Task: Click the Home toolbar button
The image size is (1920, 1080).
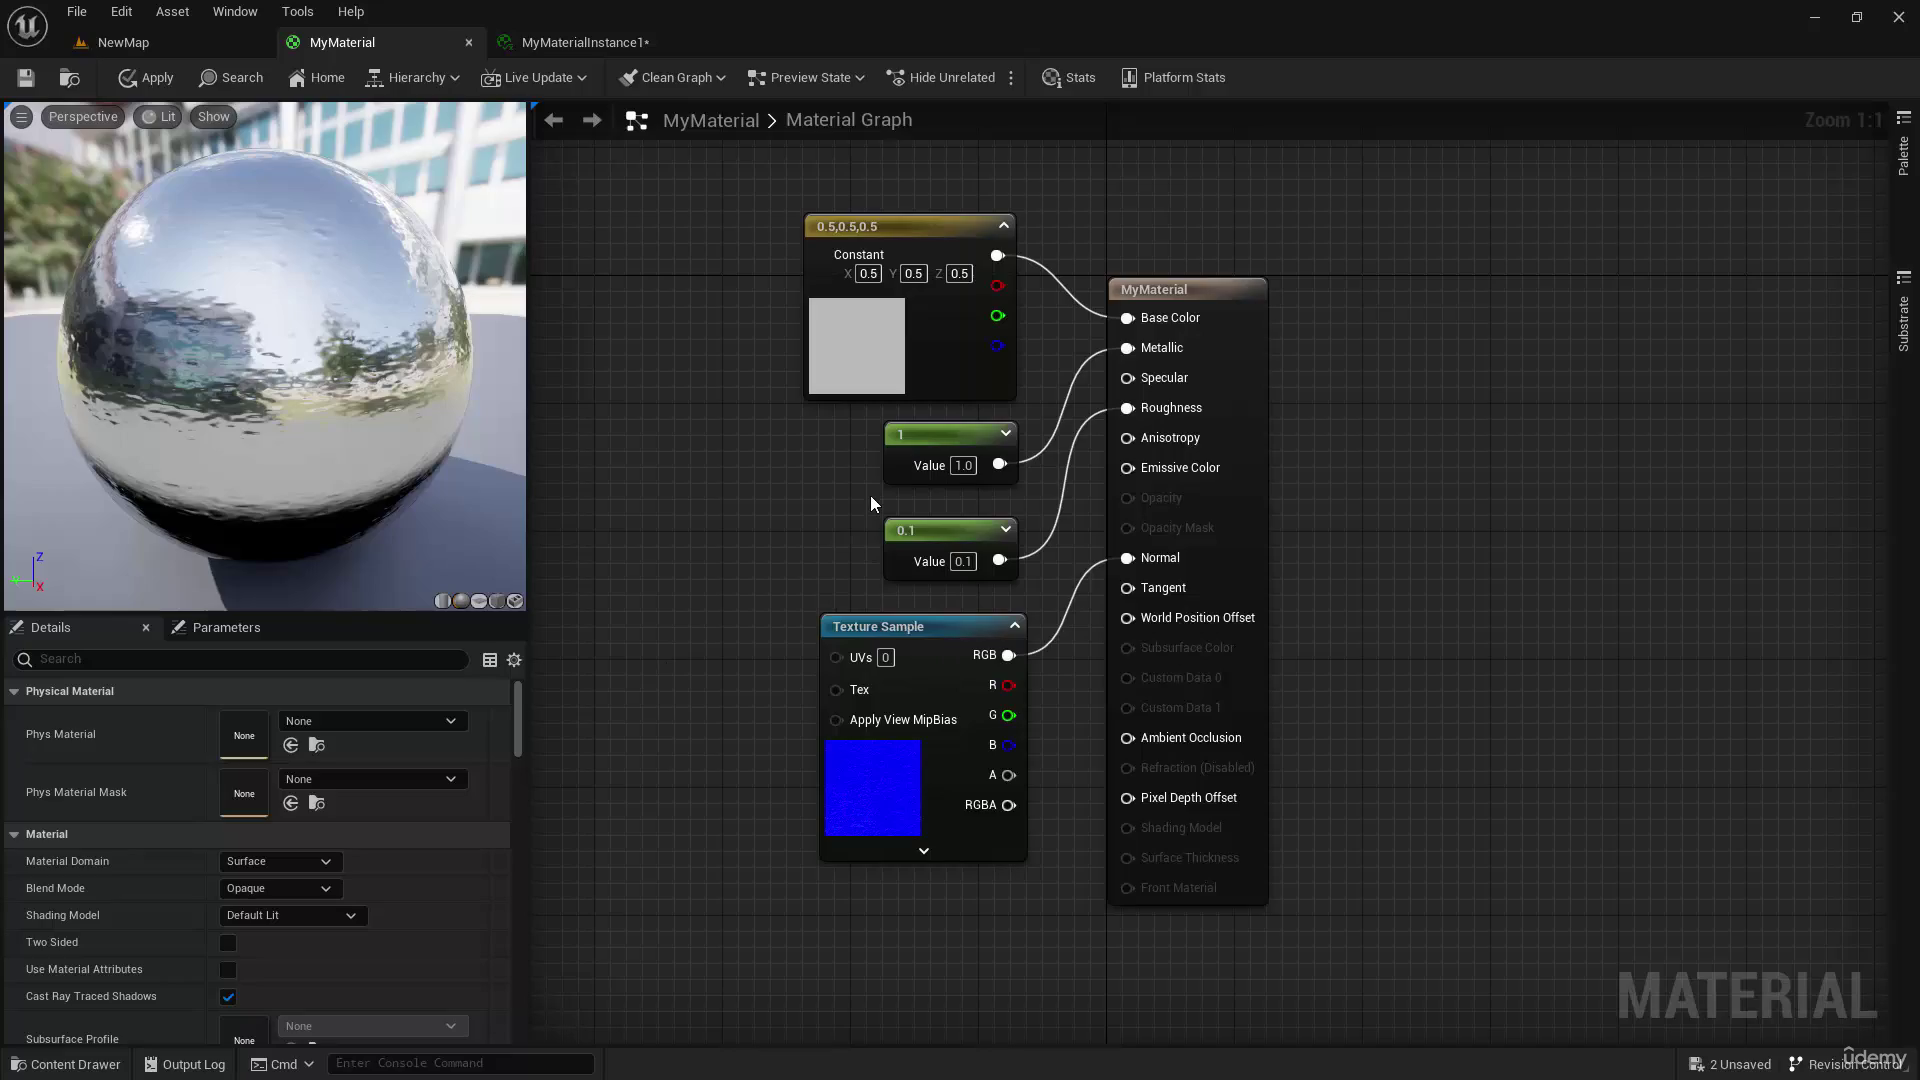Action: pos(316,78)
